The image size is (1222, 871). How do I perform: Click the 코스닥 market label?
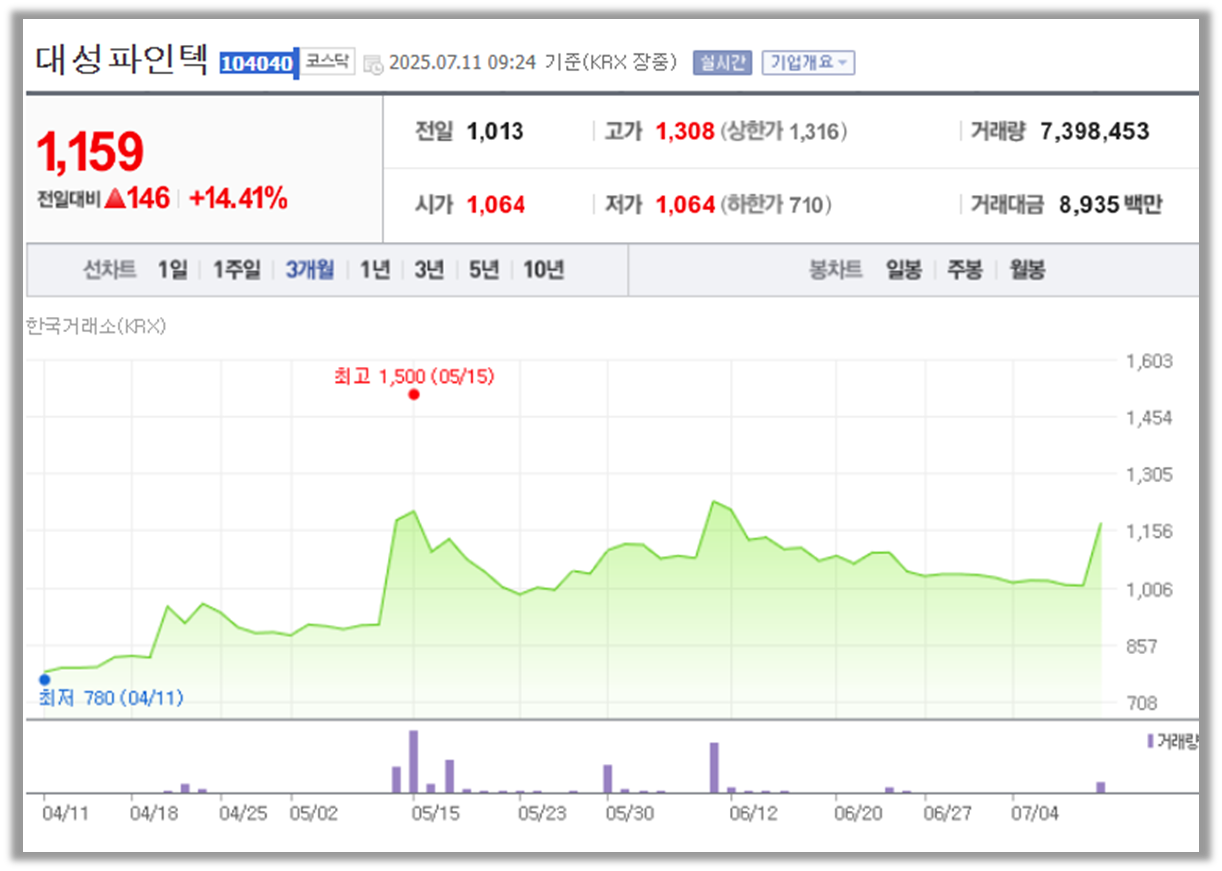(x=328, y=62)
